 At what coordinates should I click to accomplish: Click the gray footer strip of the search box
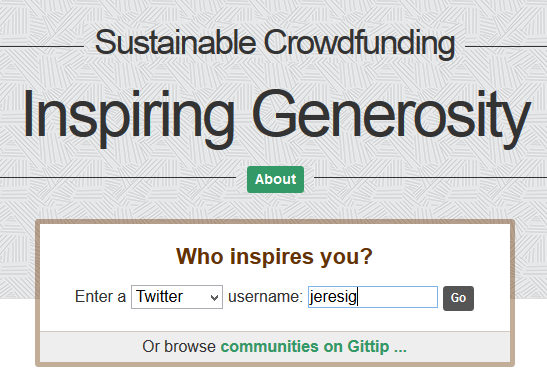coord(275,347)
